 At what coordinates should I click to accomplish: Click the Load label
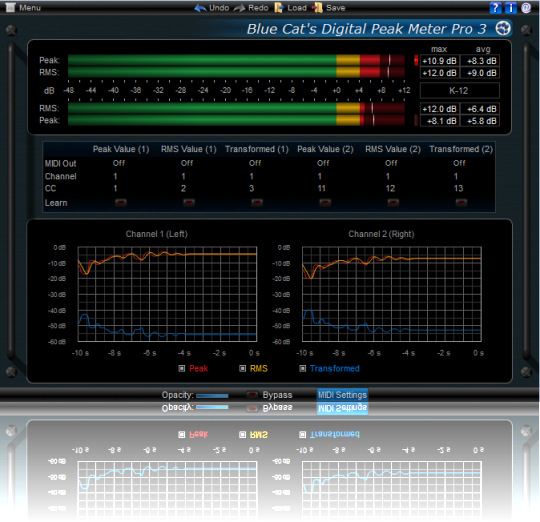[297, 8]
